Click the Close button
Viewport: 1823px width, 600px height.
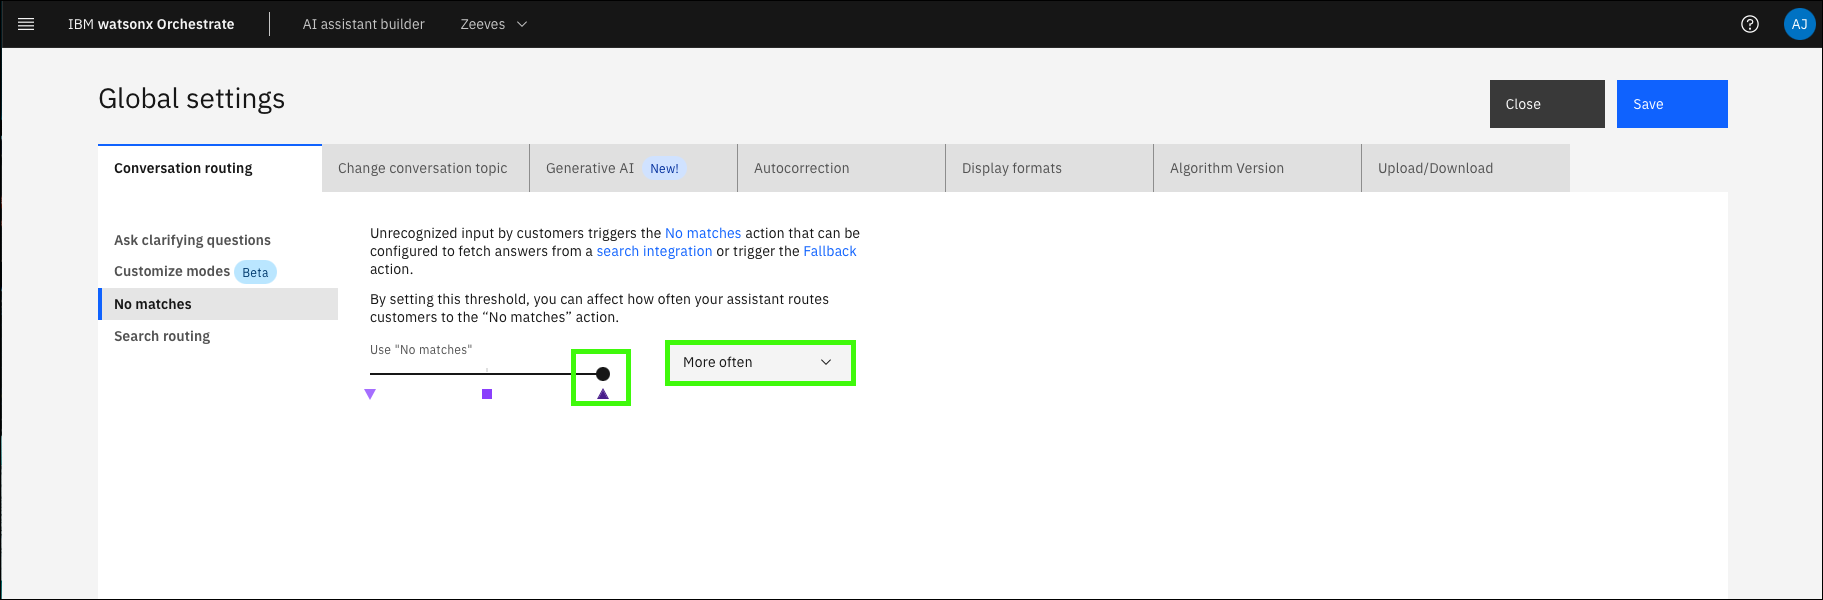click(x=1546, y=104)
